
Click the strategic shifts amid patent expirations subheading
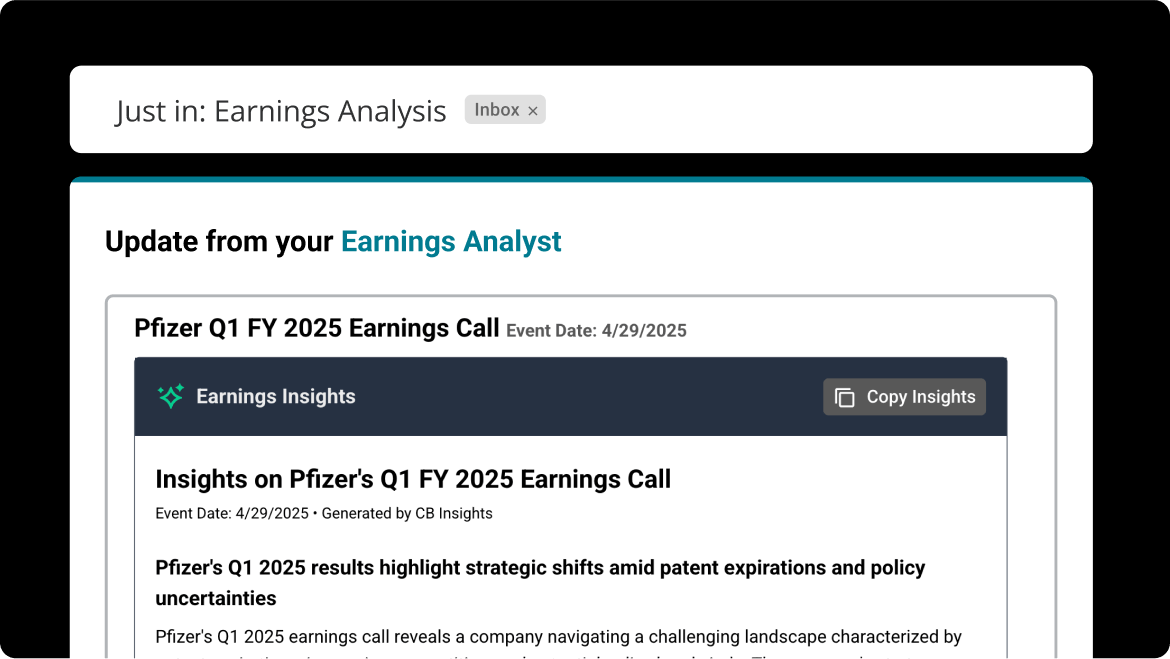tap(540, 582)
